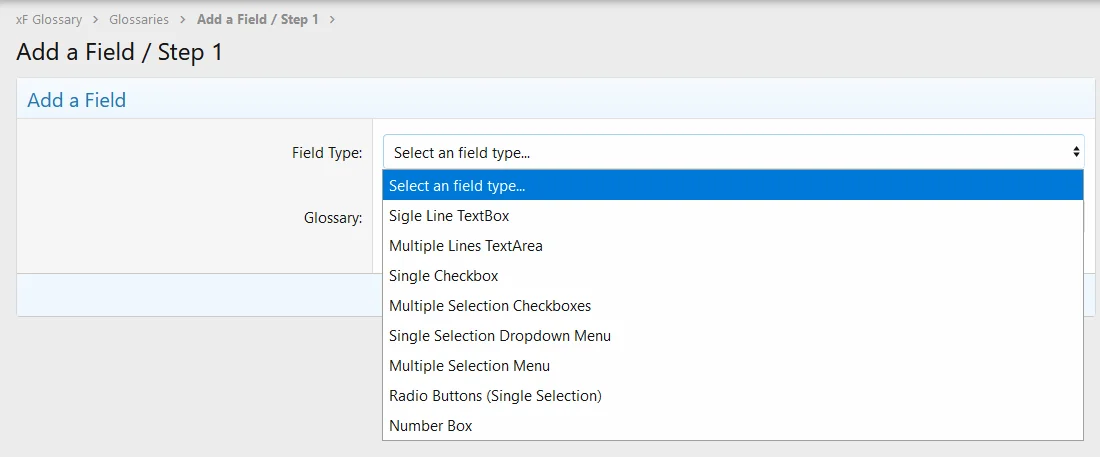The width and height of the screenshot is (1100, 457).
Task: Go to the Glossaries breadcrumb link
Action: click(x=139, y=20)
